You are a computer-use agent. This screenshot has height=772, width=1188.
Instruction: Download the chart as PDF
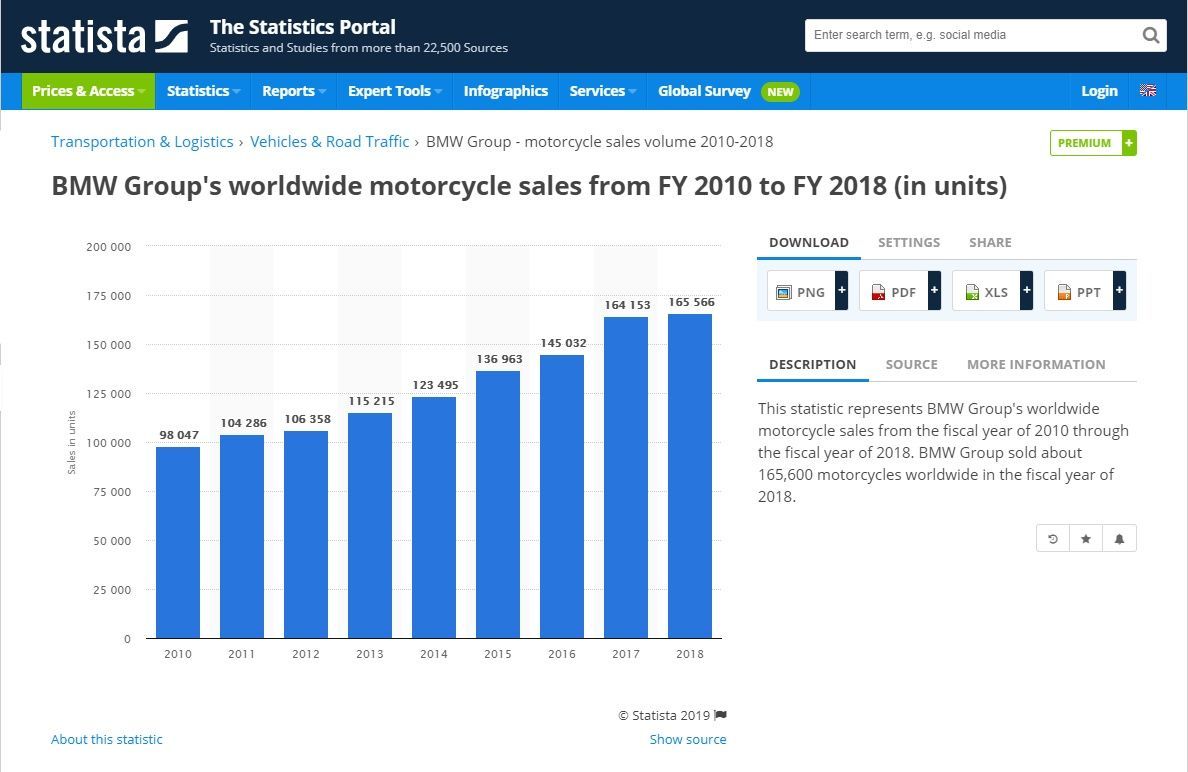[893, 292]
